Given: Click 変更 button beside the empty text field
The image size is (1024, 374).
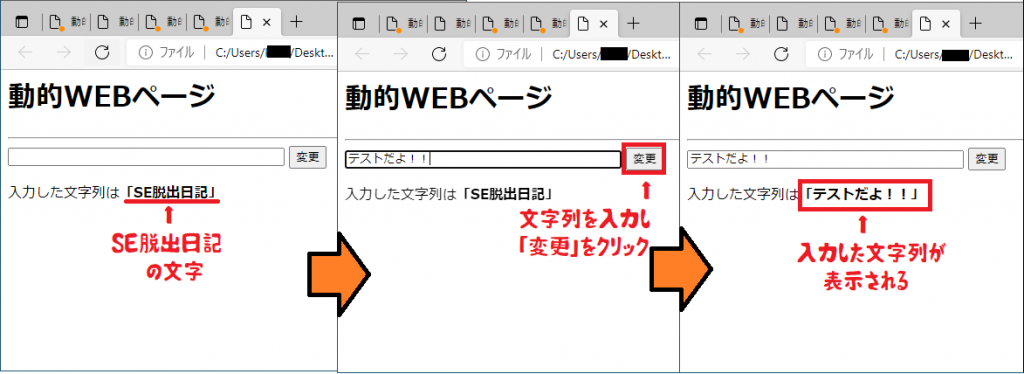Looking at the screenshot, I should pyautogui.click(x=308, y=157).
